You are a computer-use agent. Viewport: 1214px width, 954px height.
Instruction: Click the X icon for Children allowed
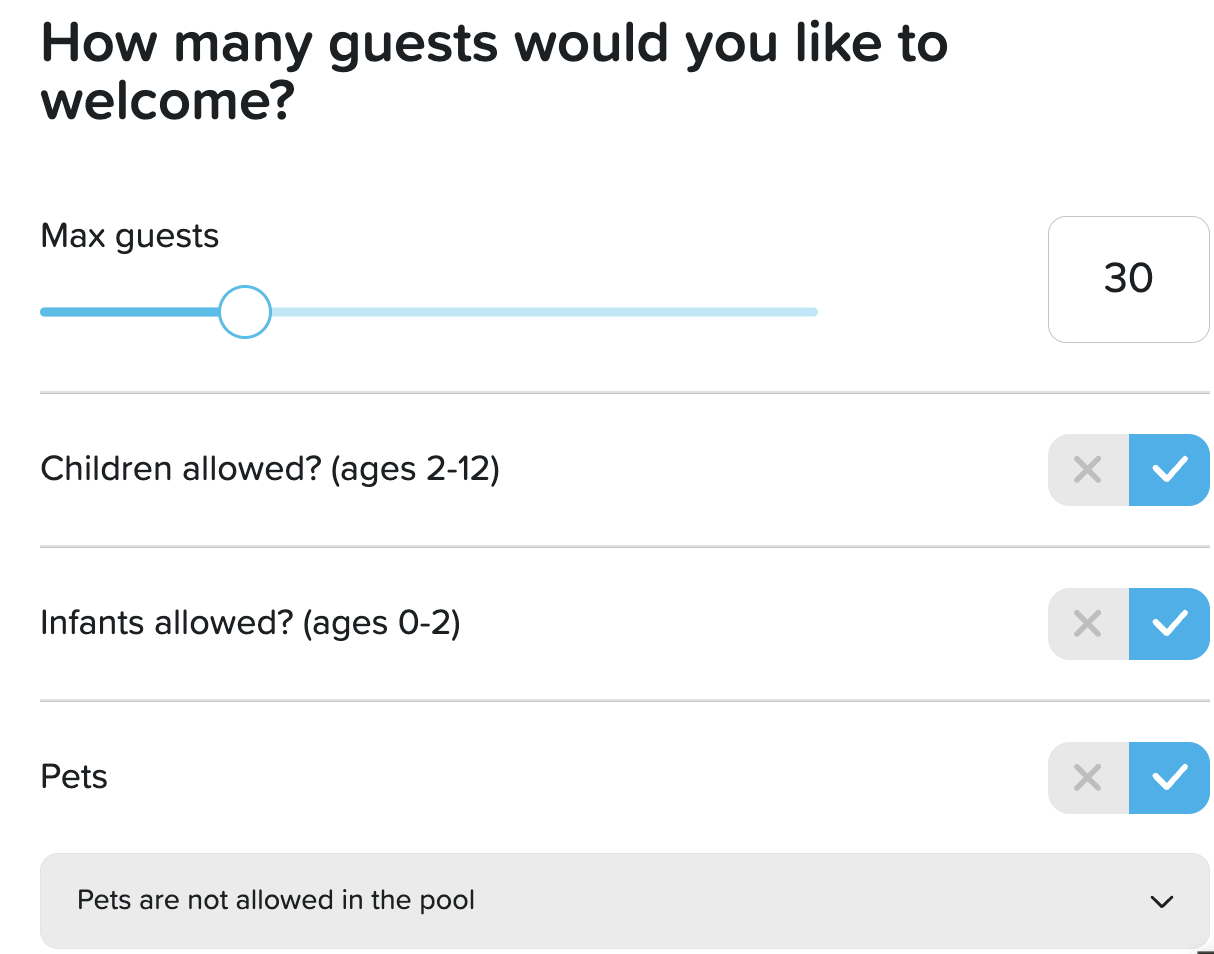pos(1087,469)
